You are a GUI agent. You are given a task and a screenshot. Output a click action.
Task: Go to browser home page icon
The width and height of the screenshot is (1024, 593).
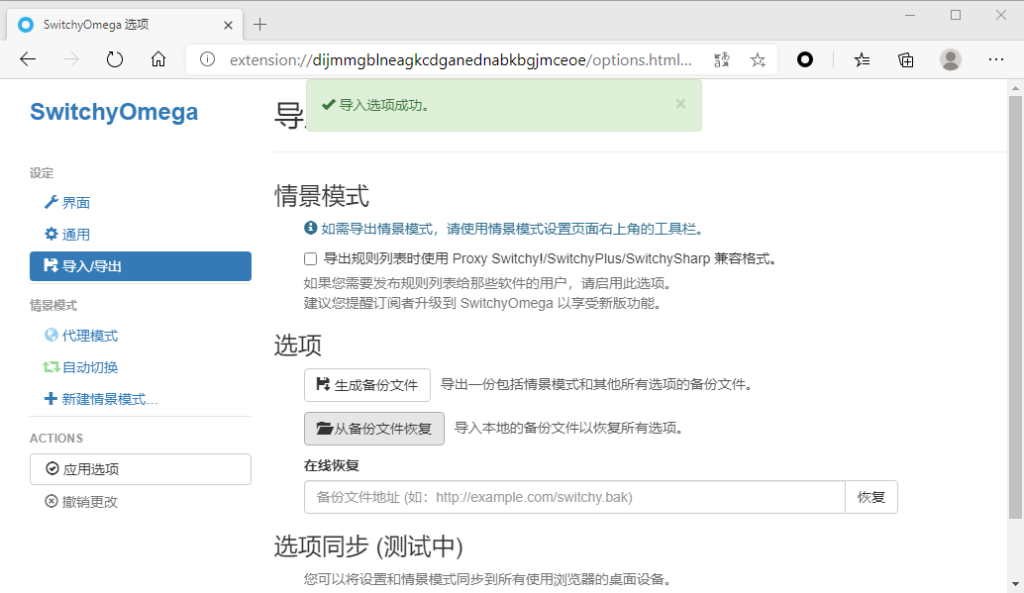pos(158,60)
